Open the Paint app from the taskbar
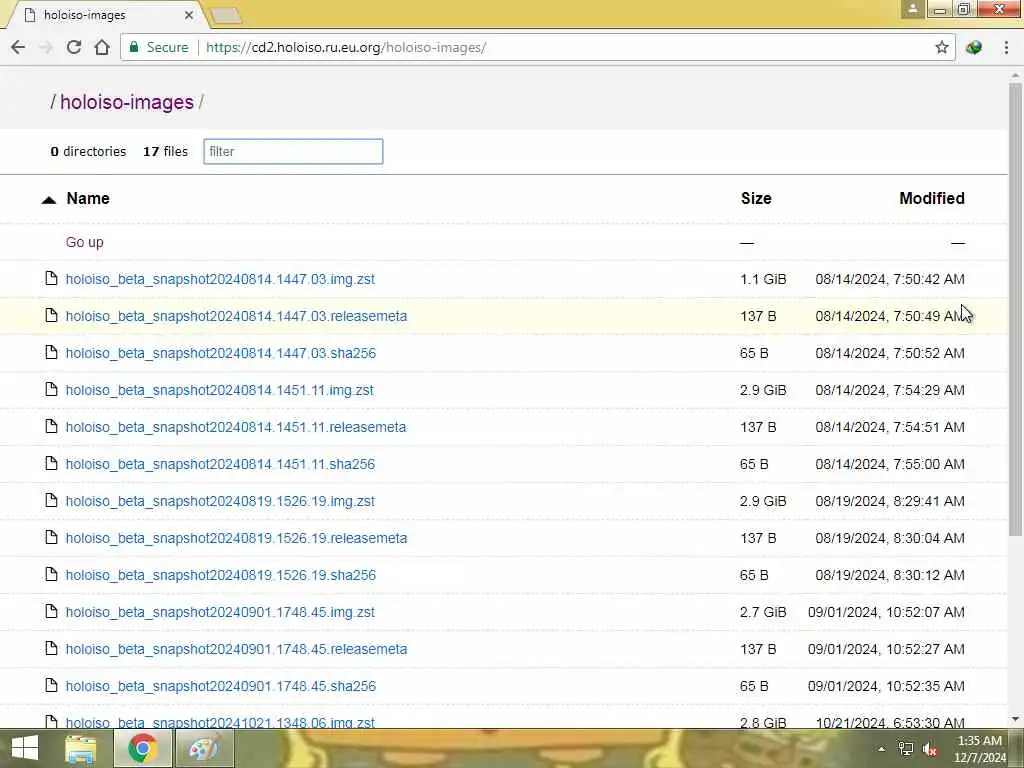 [204, 748]
